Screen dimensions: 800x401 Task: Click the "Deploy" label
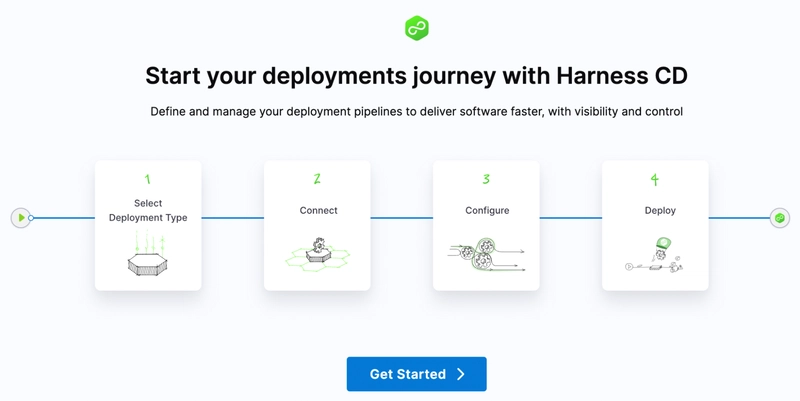[660, 210]
